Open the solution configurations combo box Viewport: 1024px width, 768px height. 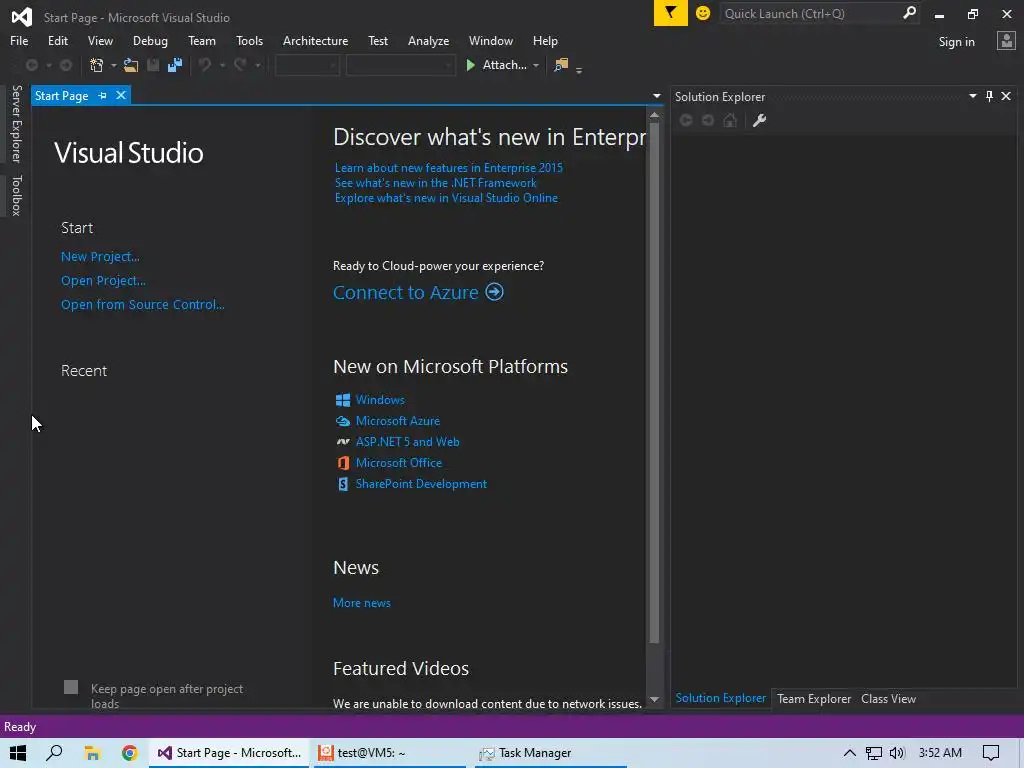(307, 65)
